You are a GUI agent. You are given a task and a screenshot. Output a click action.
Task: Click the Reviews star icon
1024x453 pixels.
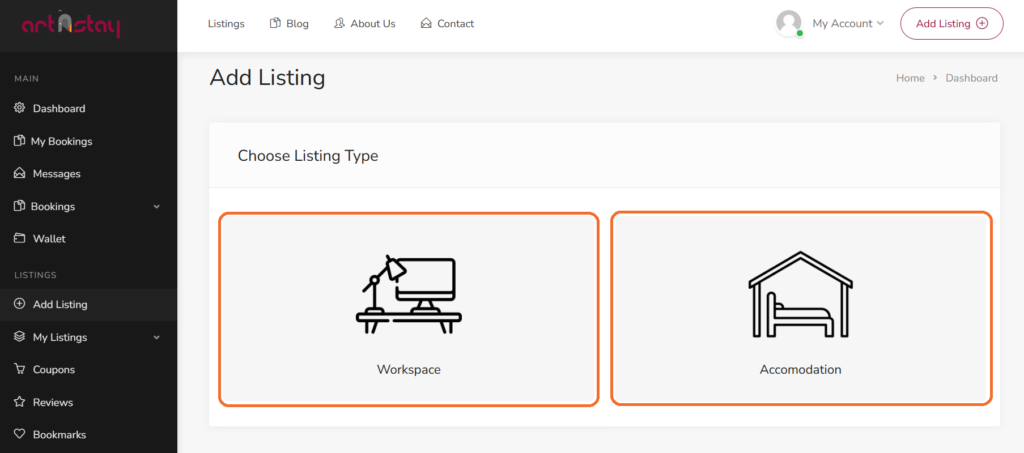point(19,402)
